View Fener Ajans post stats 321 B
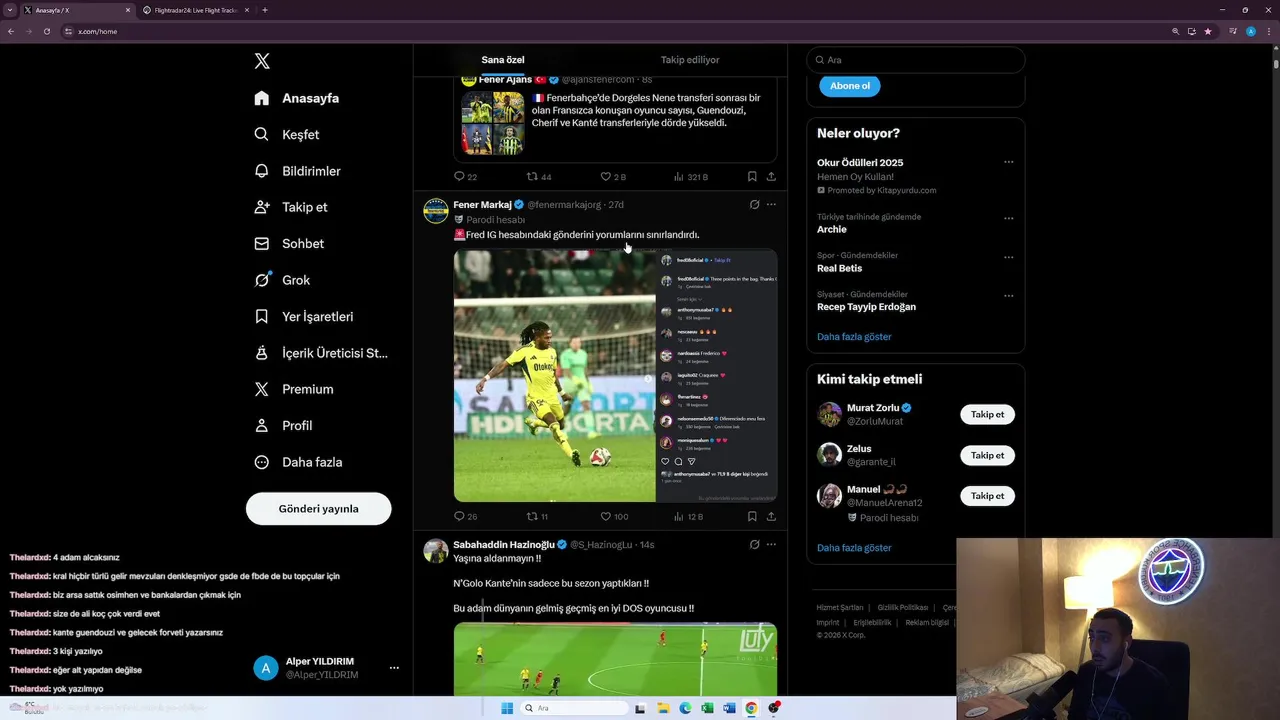The height and width of the screenshot is (720, 1280). point(691,177)
